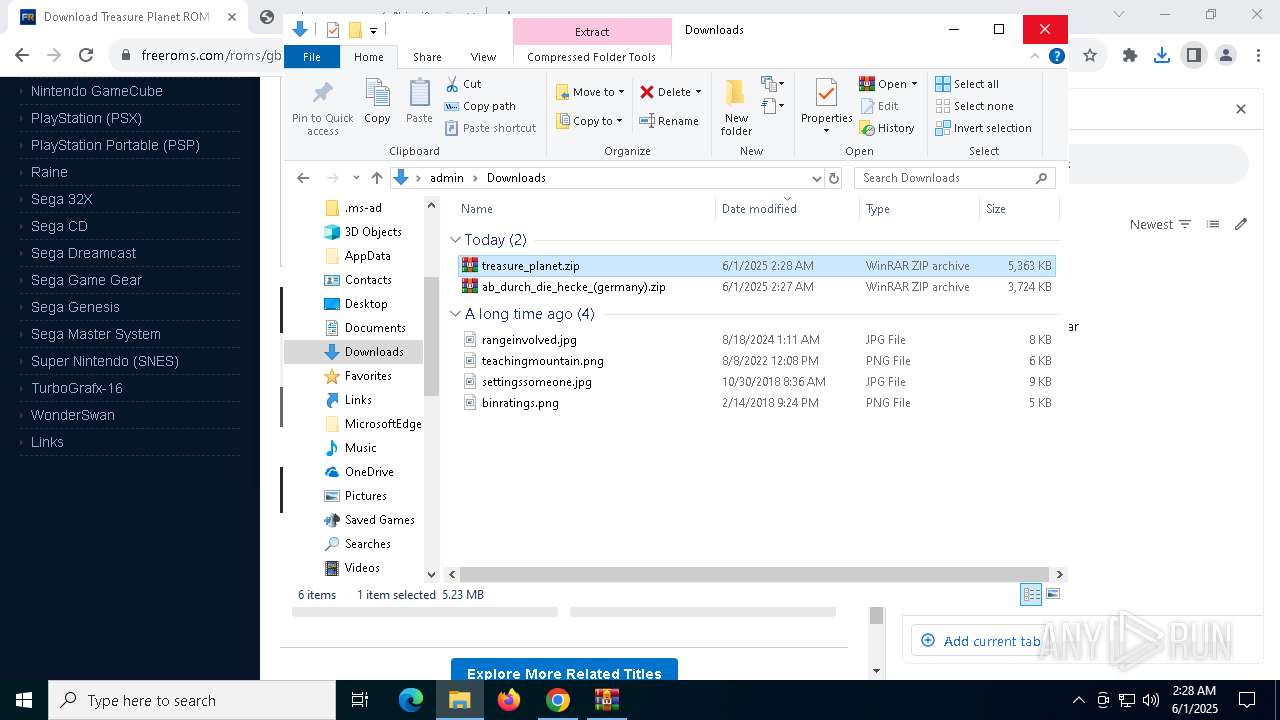
Task: Create a New folder from ribbon
Action: (x=736, y=107)
